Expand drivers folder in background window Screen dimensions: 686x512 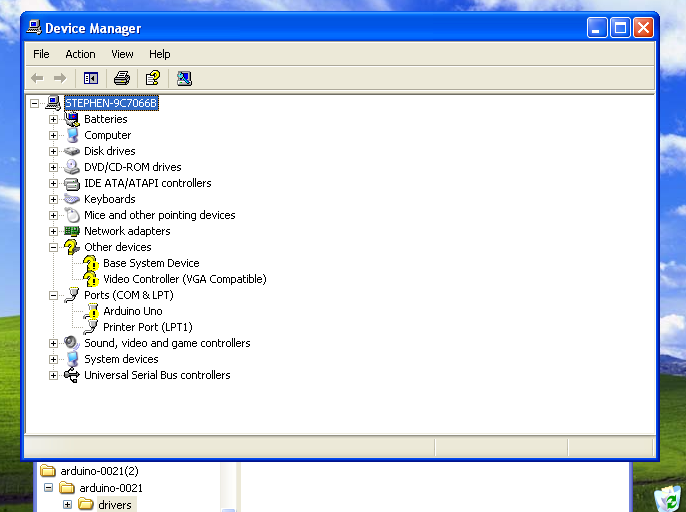click(x=67, y=505)
